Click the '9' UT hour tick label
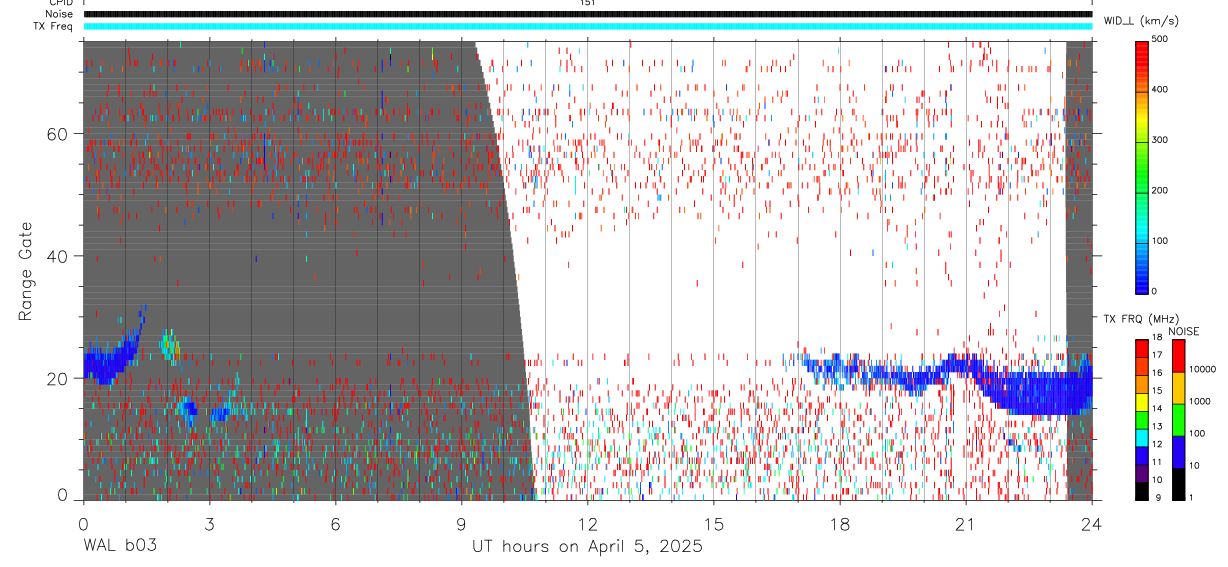Screen dimensions: 1228x567 click(461, 523)
